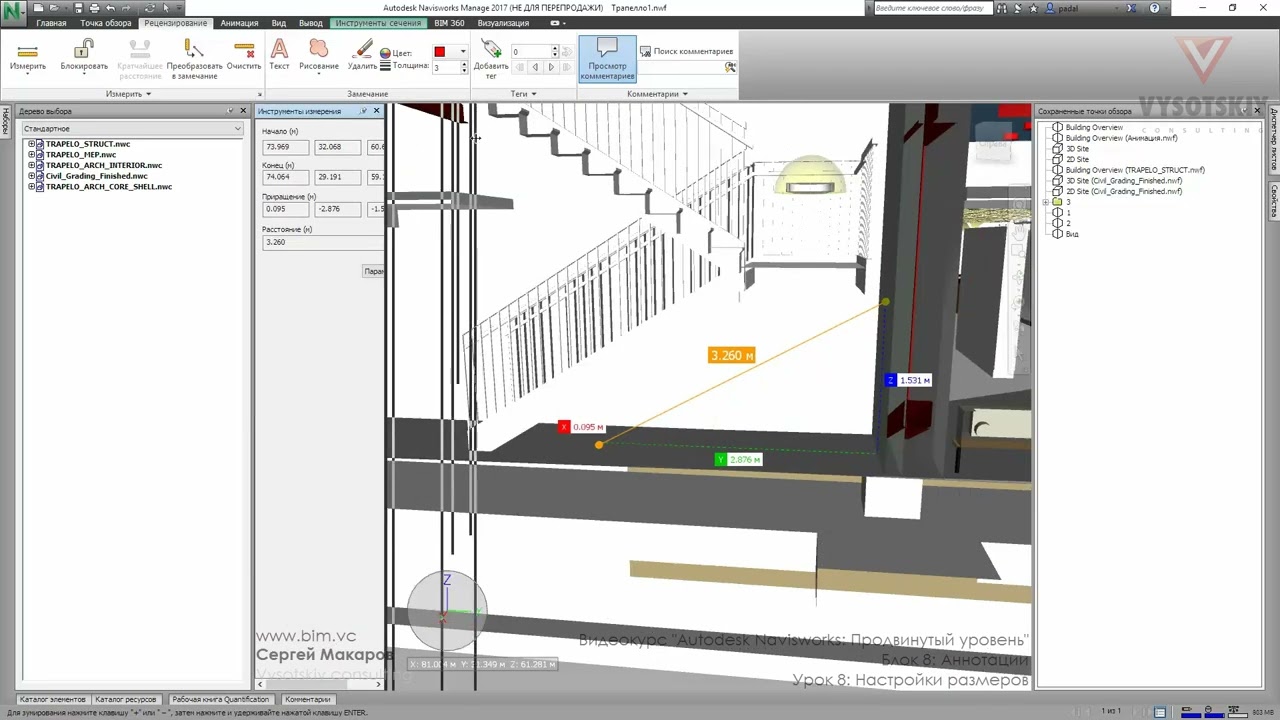This screenshot has height=720, width=1280.
Task: Expand TRAPELO_STRUCT.nwc tree node
Action: tap(32, 144)
